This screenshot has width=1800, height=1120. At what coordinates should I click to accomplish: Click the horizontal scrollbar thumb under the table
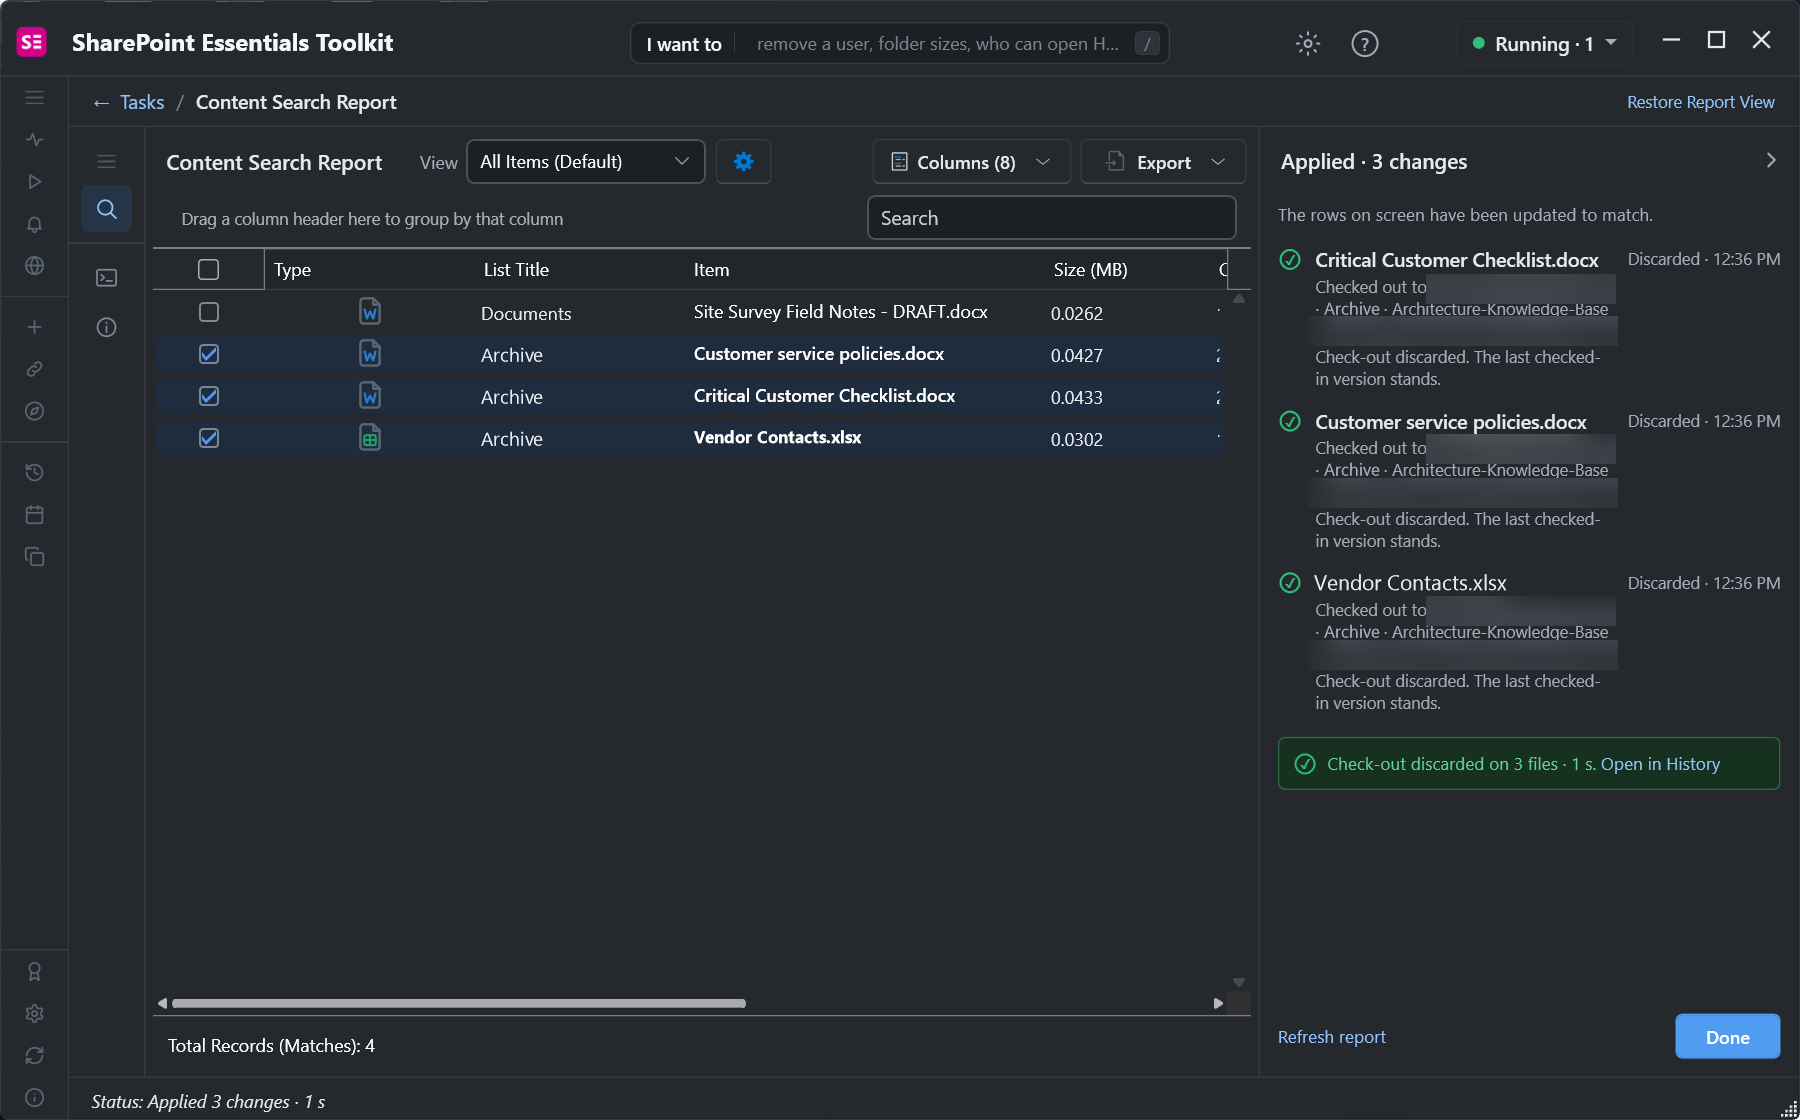click(459, 1003)
